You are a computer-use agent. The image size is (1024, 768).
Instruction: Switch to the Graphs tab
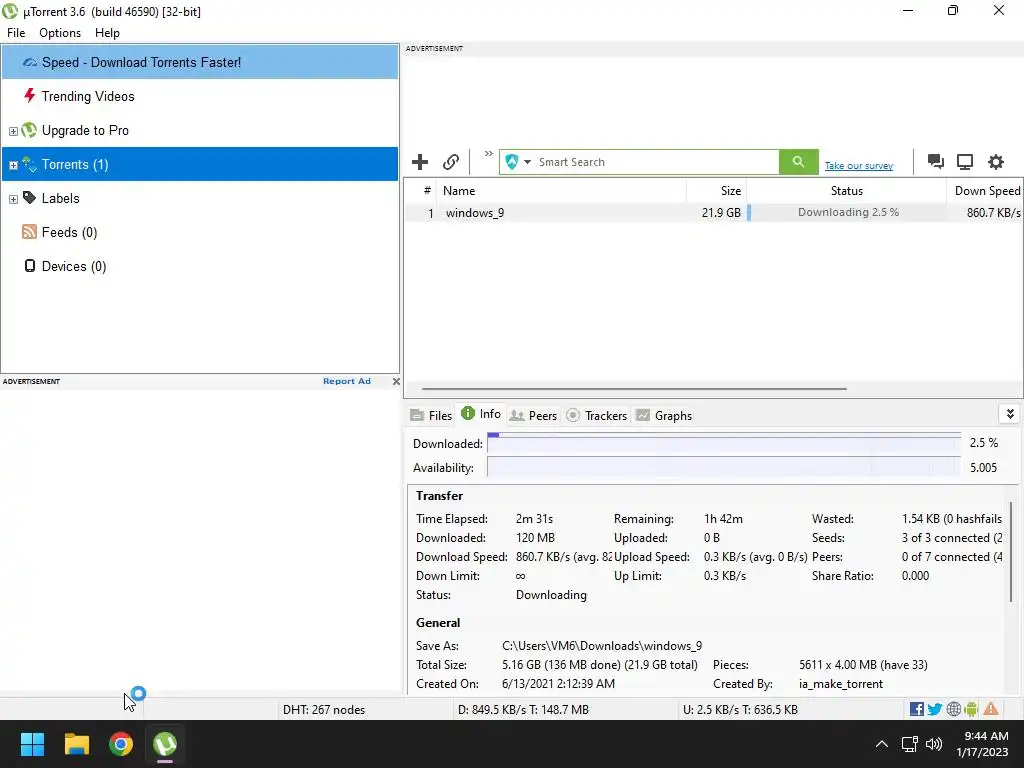[x=664, y=415]
